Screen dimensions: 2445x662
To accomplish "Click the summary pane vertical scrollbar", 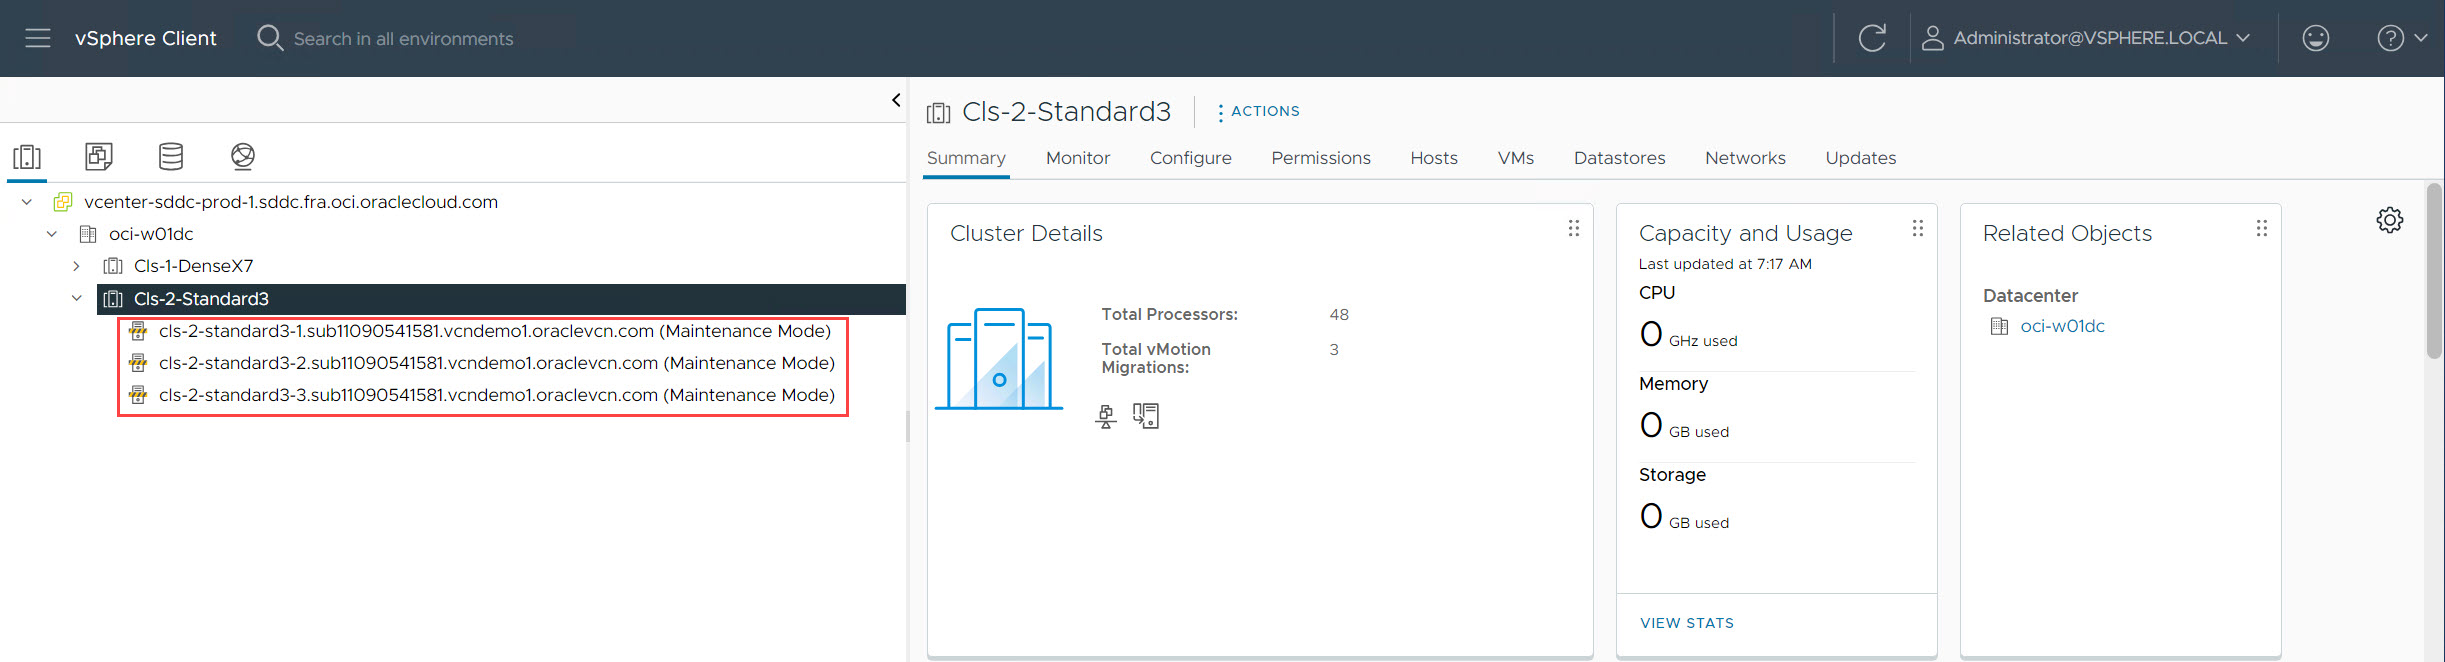I will (x=2435, y=270).
